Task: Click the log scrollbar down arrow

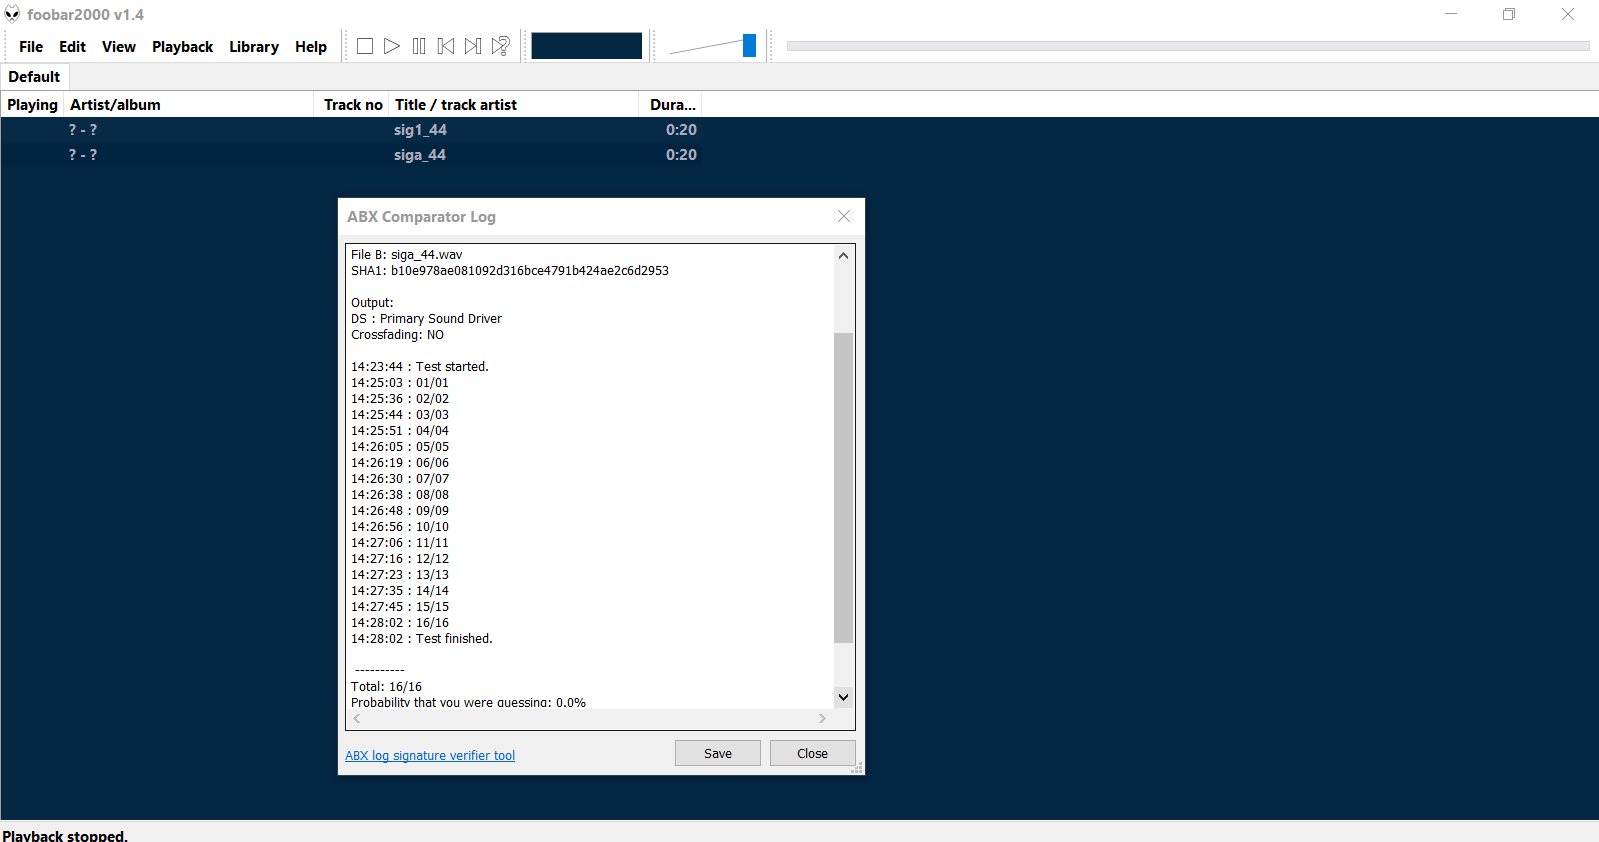Action: [x=843, y=697]
